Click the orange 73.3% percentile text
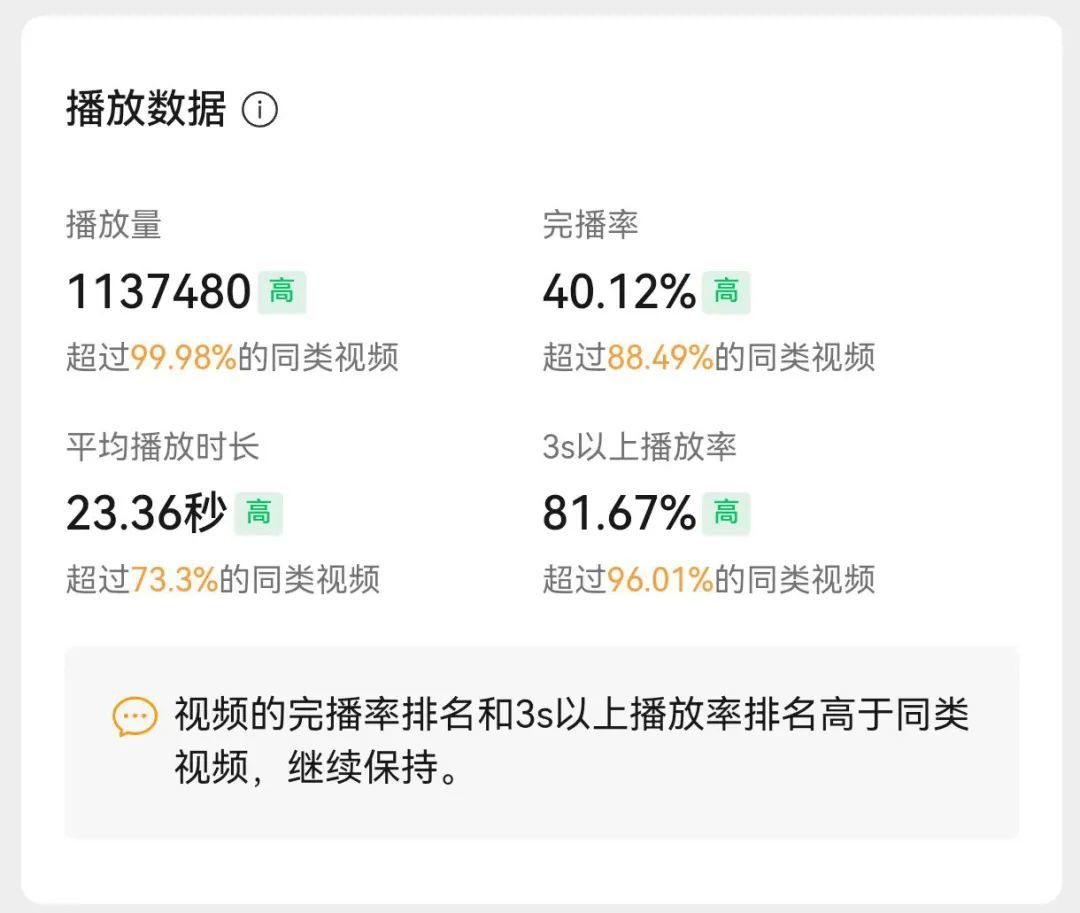Viewport: 1080px width, 913px height. tap(175, 579)
